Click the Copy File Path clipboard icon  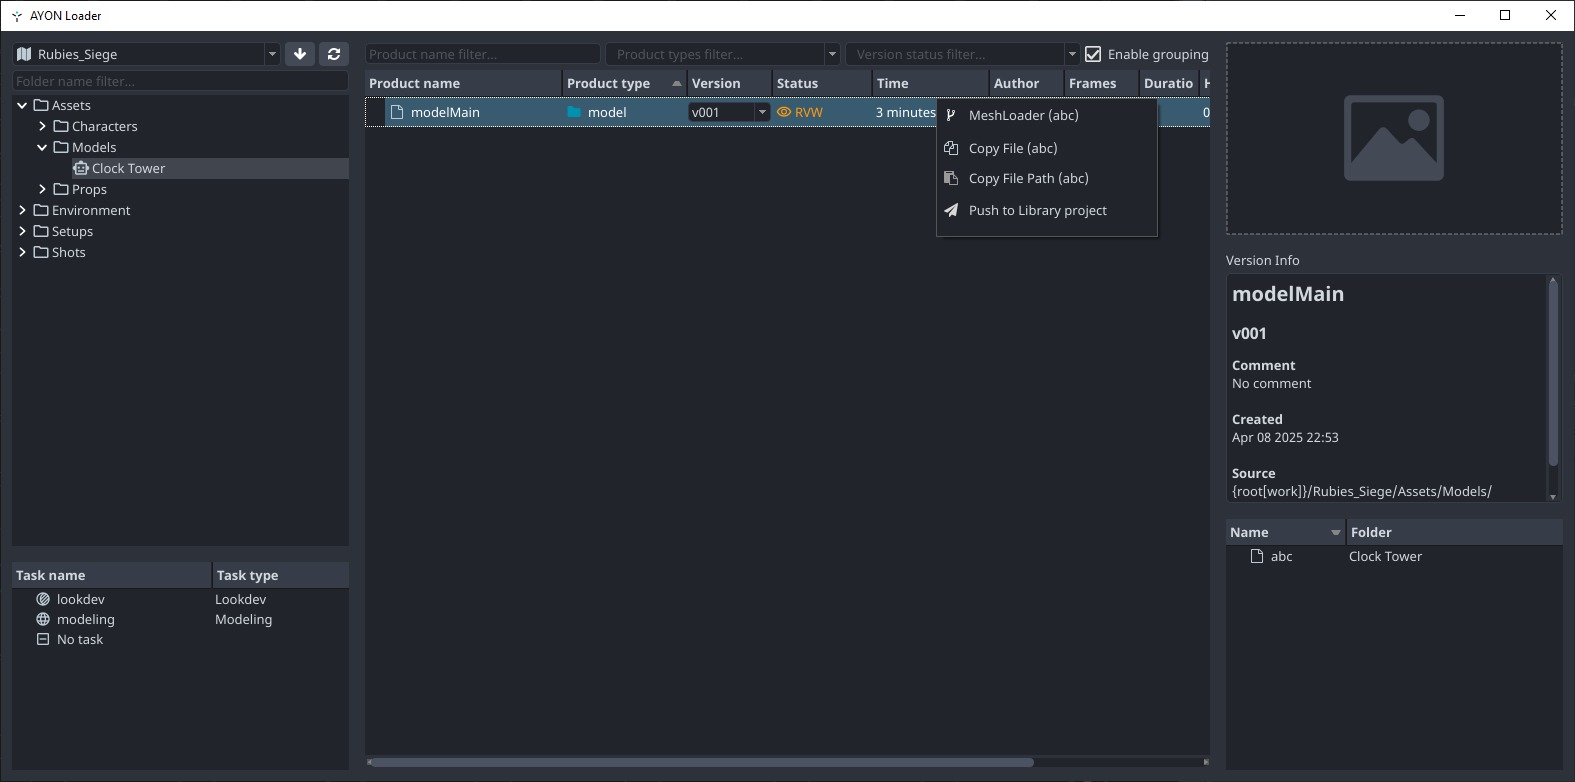[951, 178]
